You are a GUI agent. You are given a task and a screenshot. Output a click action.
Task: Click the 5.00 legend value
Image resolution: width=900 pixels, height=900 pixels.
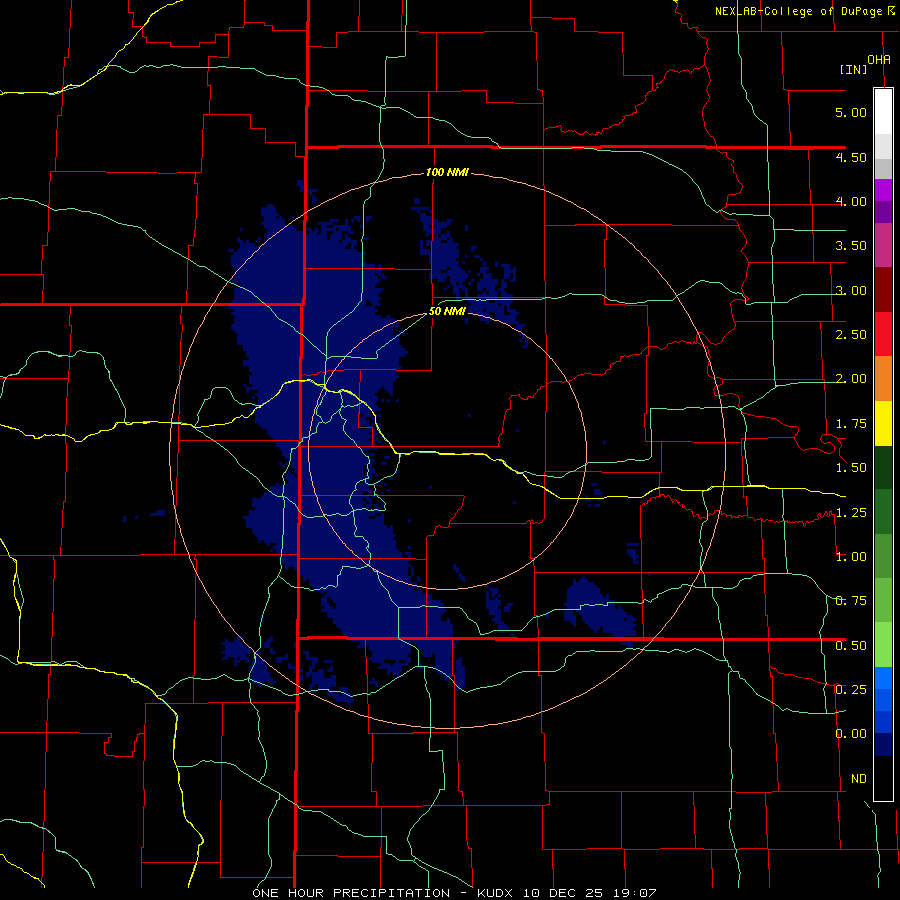(851, 112)
